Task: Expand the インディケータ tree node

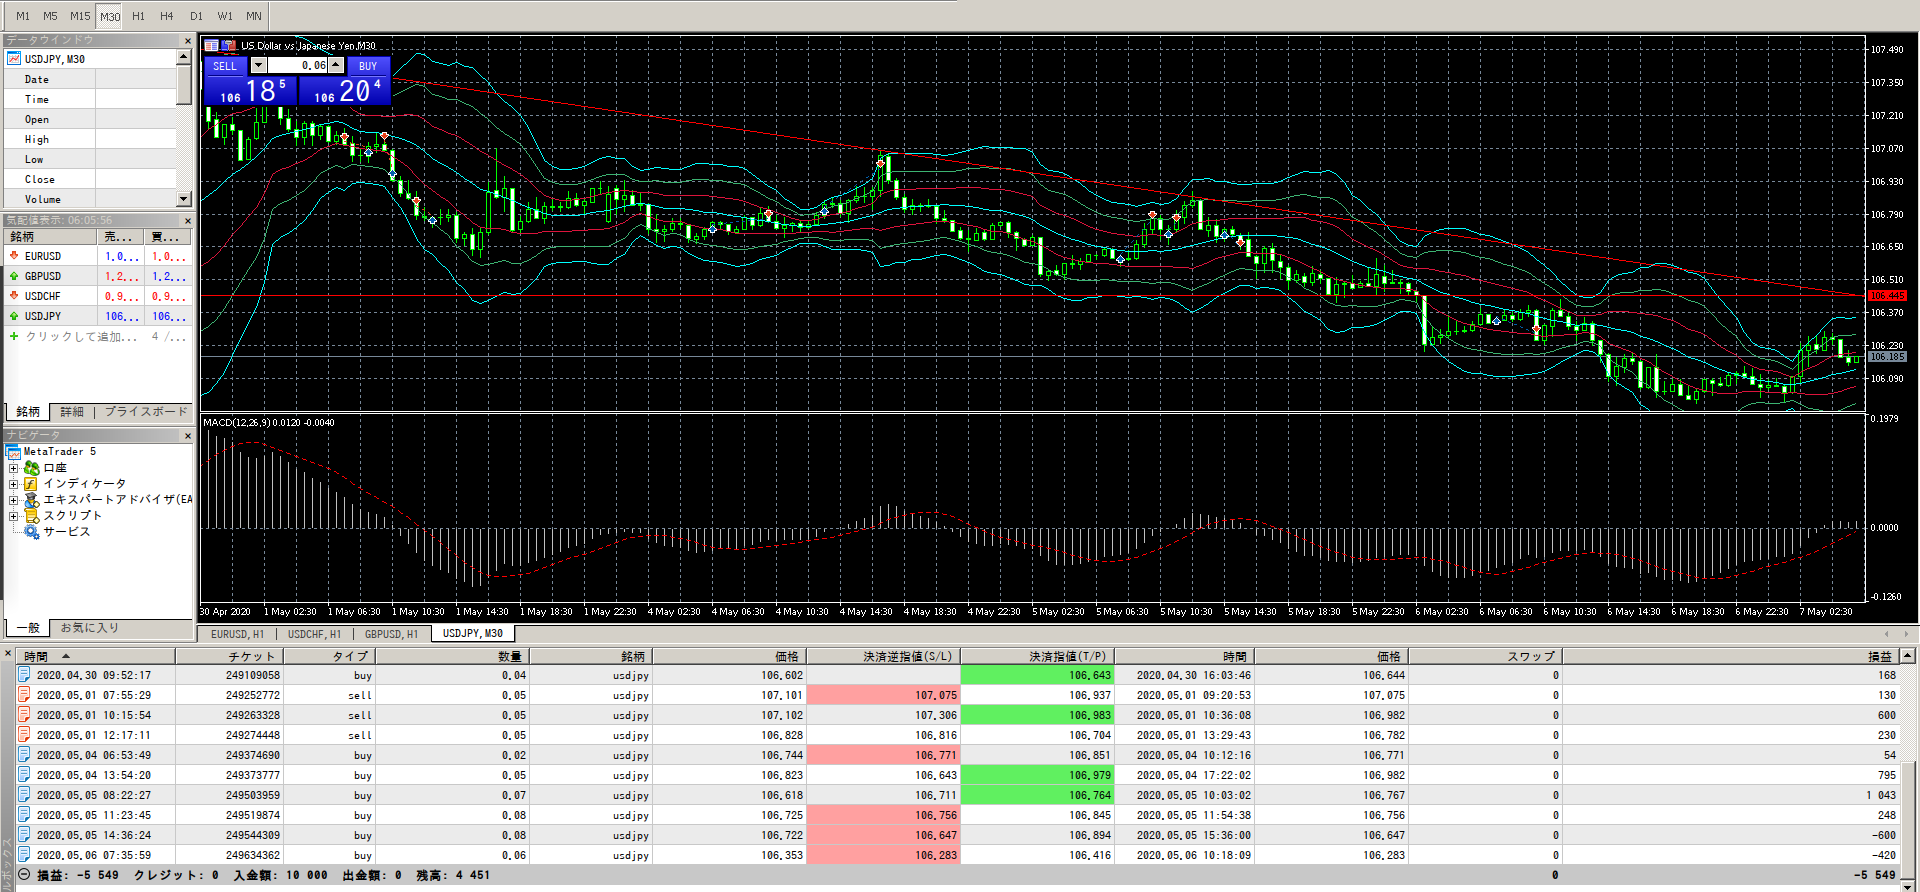Action: [x=14, y=484]
